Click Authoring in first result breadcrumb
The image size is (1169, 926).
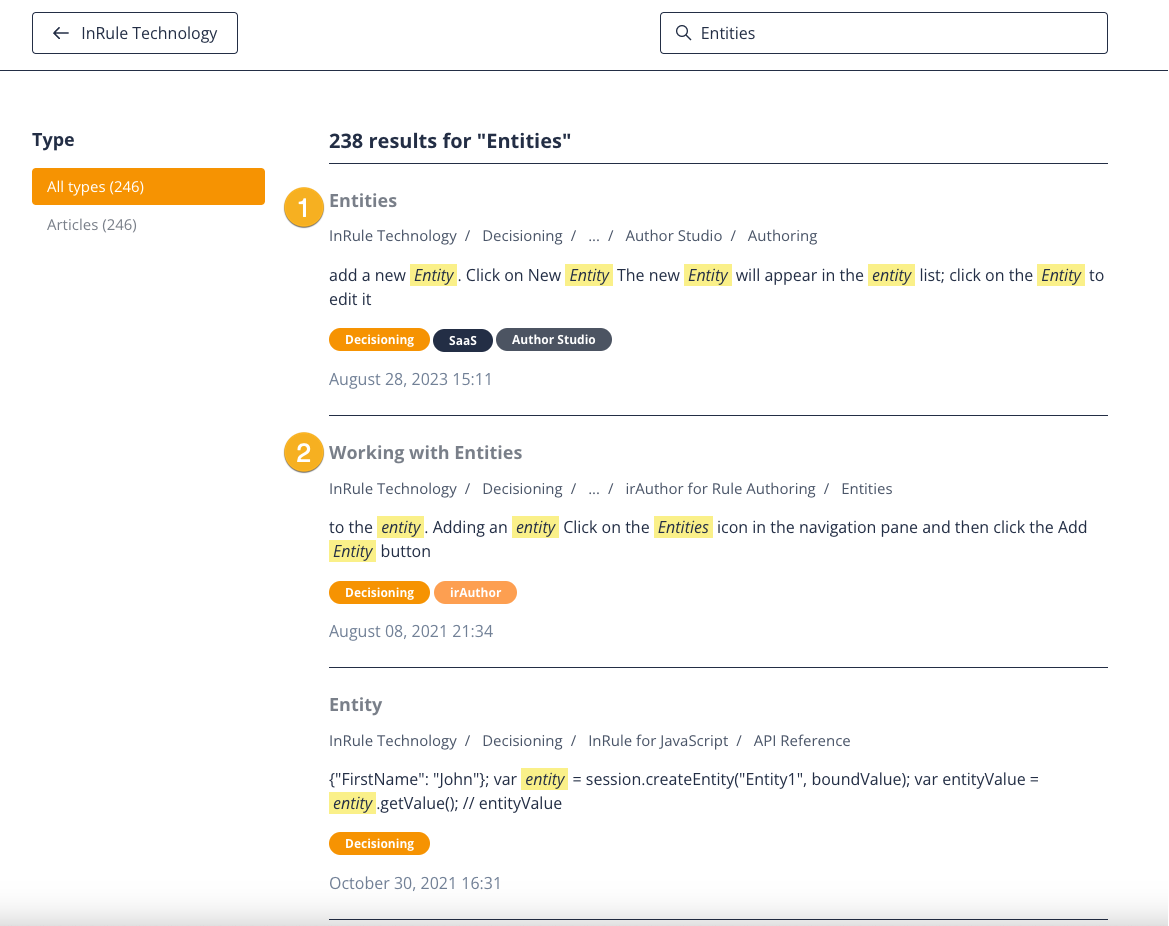pos(782,236)
